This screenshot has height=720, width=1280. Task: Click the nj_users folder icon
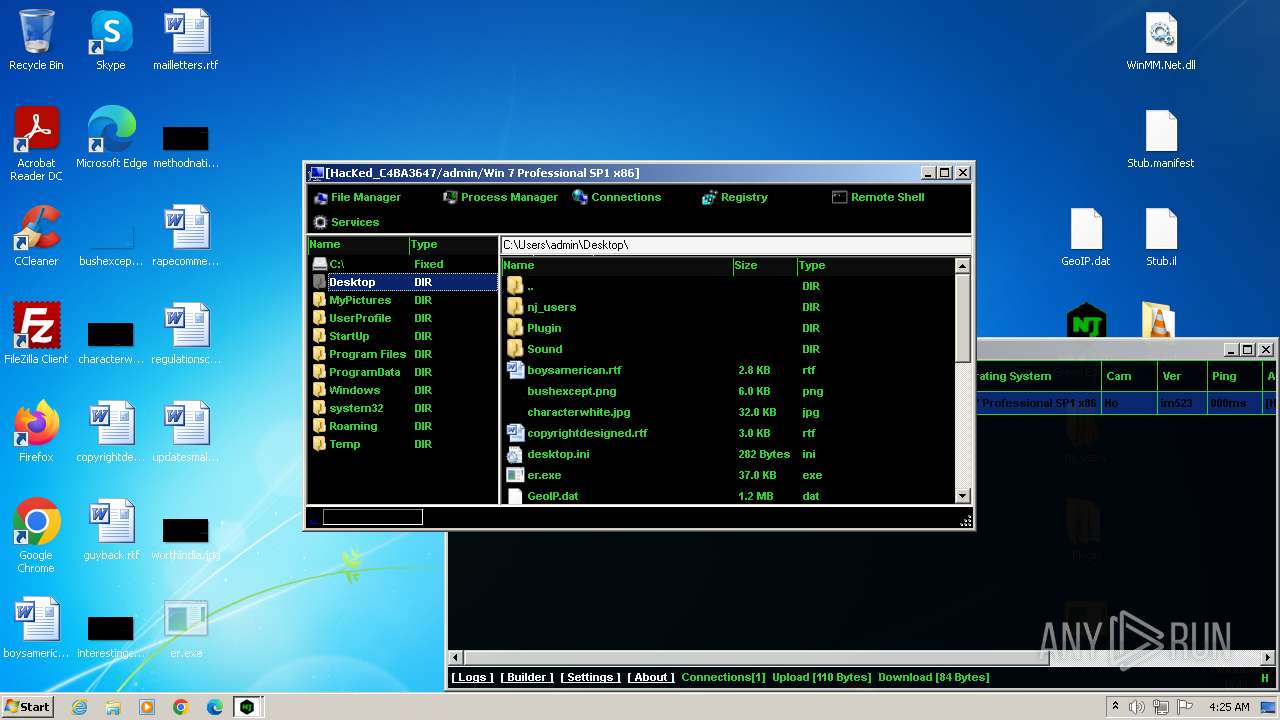[x=515, y=307]
